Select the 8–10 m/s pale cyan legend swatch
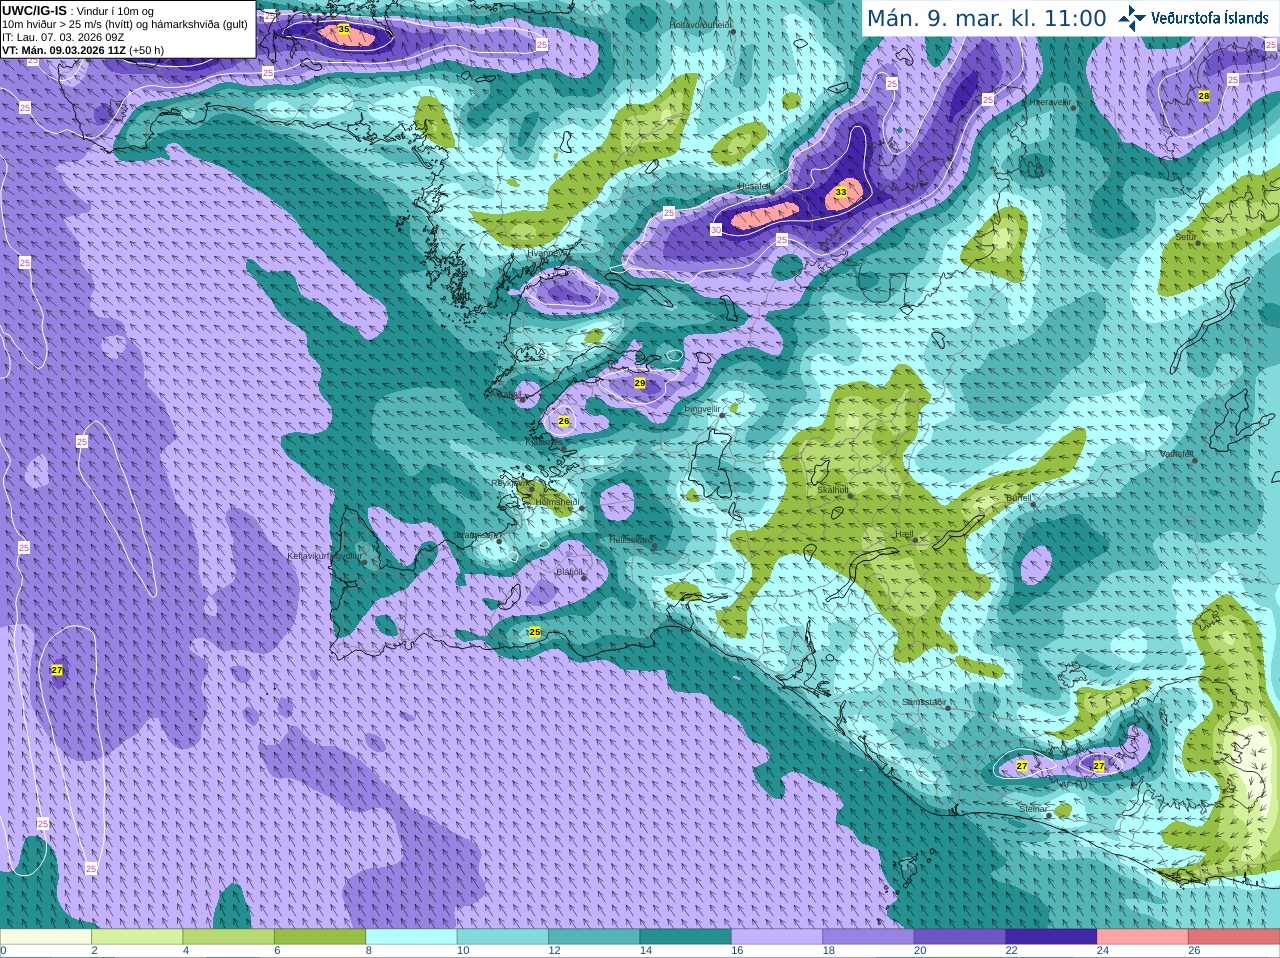This screenshot has height=958, width=1280. point(412,937)
